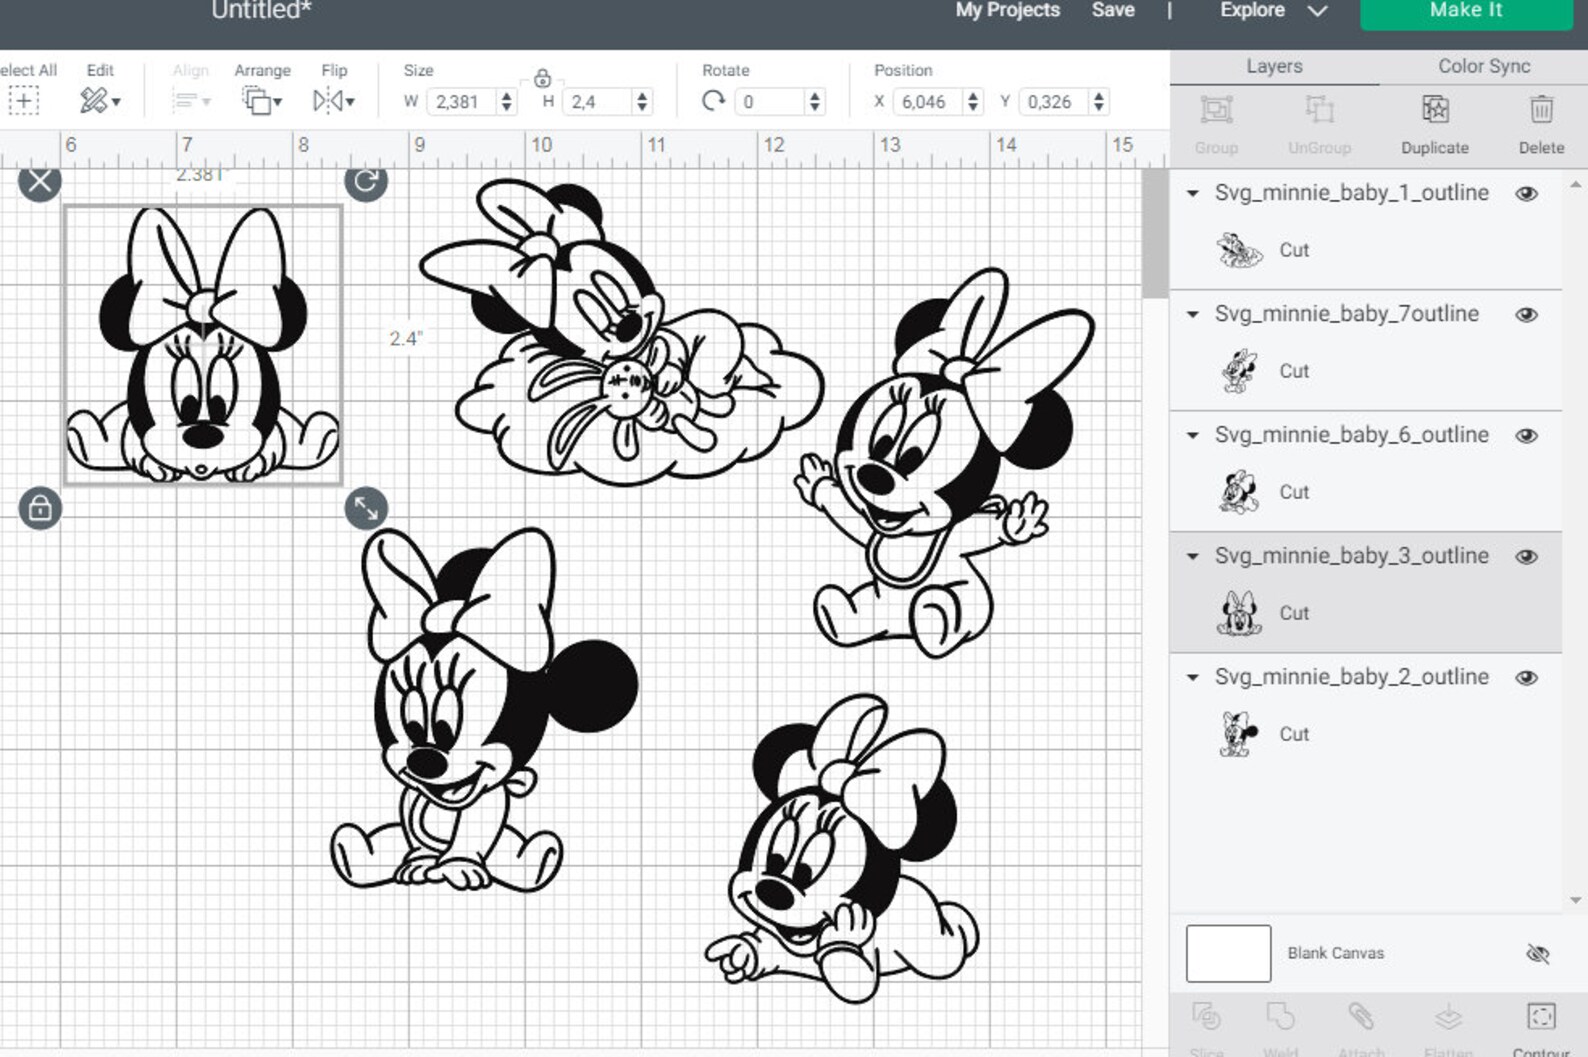The image size is (1588, 1057).
Task: Open My Projects
Action: point(1007,10)
